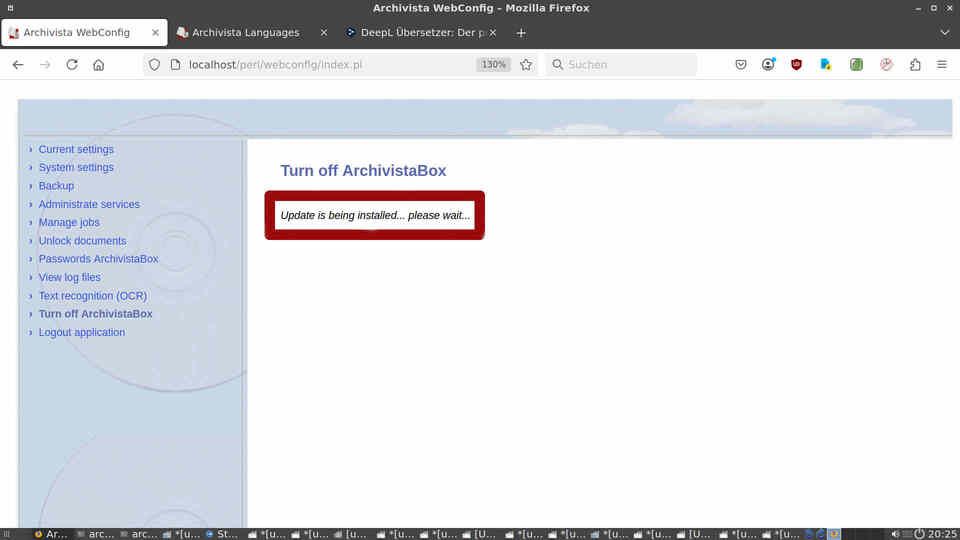Open the Firefox account icon

pos(768,64)
